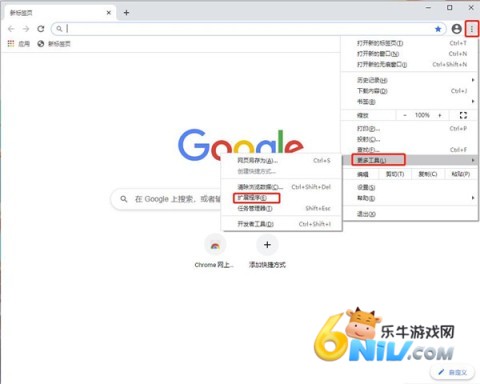Click the browser back arrow
Viewport: 480px width, 384px height.
click(x=11, y=29)
